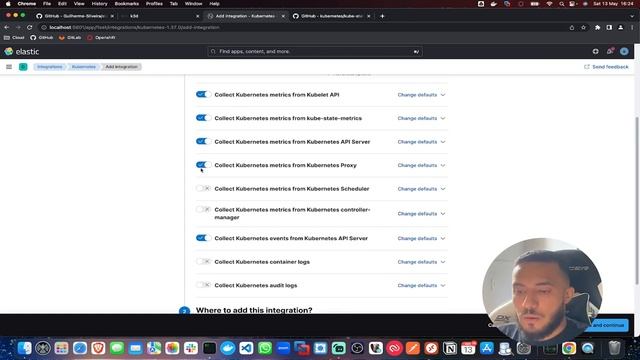The image size is (640, 360).
Task: Open Chrome three-dot menu
Action: click(632, 27)
